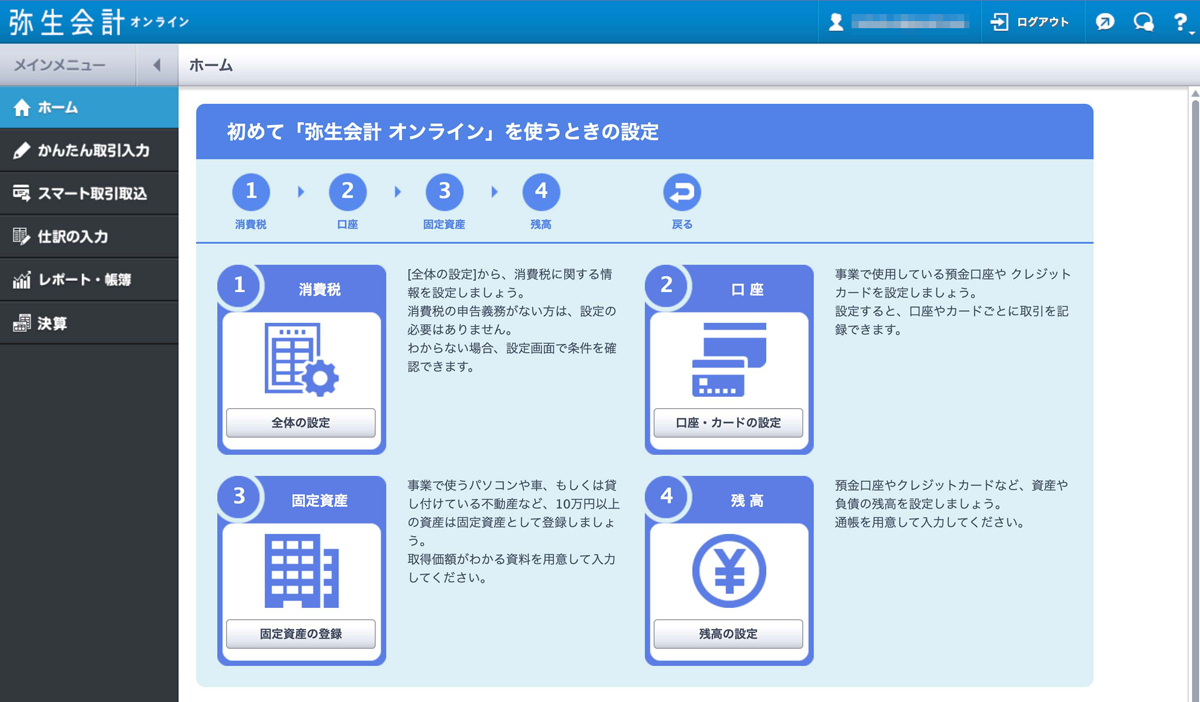Click the ログアウト button

1031,22
